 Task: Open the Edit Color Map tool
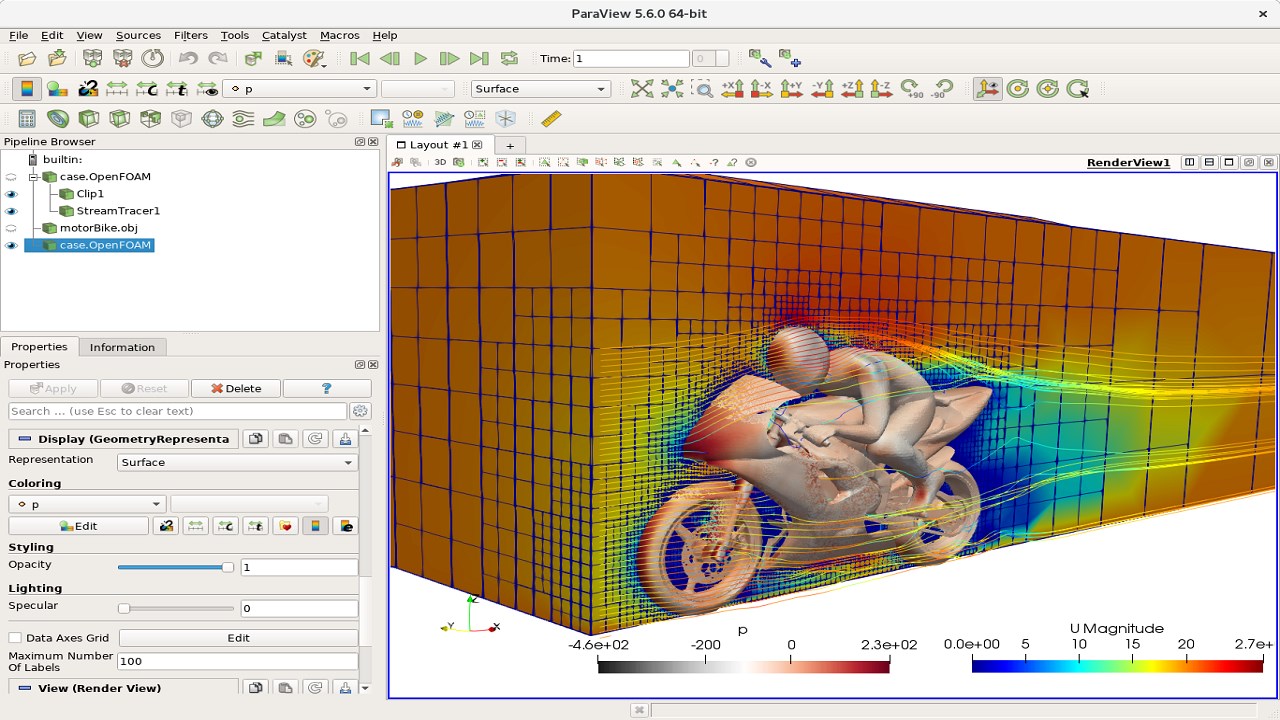[x=57, y=89]
